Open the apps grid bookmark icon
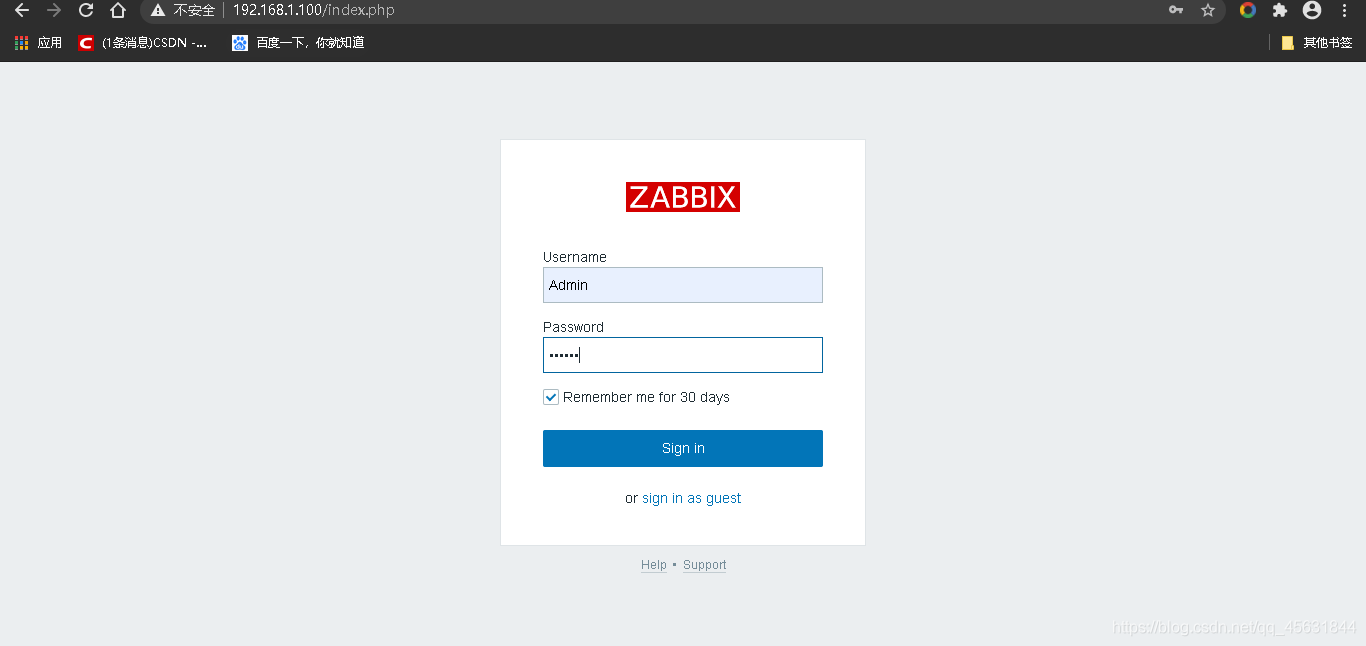1366x646 pixels. tap(22, 43)
